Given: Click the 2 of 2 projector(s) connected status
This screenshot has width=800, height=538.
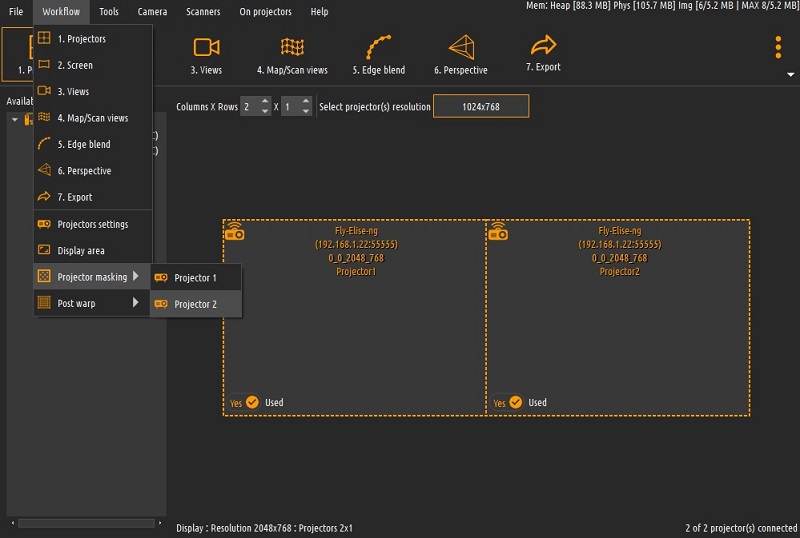Looking at the screenshot, I should [741, 528].
